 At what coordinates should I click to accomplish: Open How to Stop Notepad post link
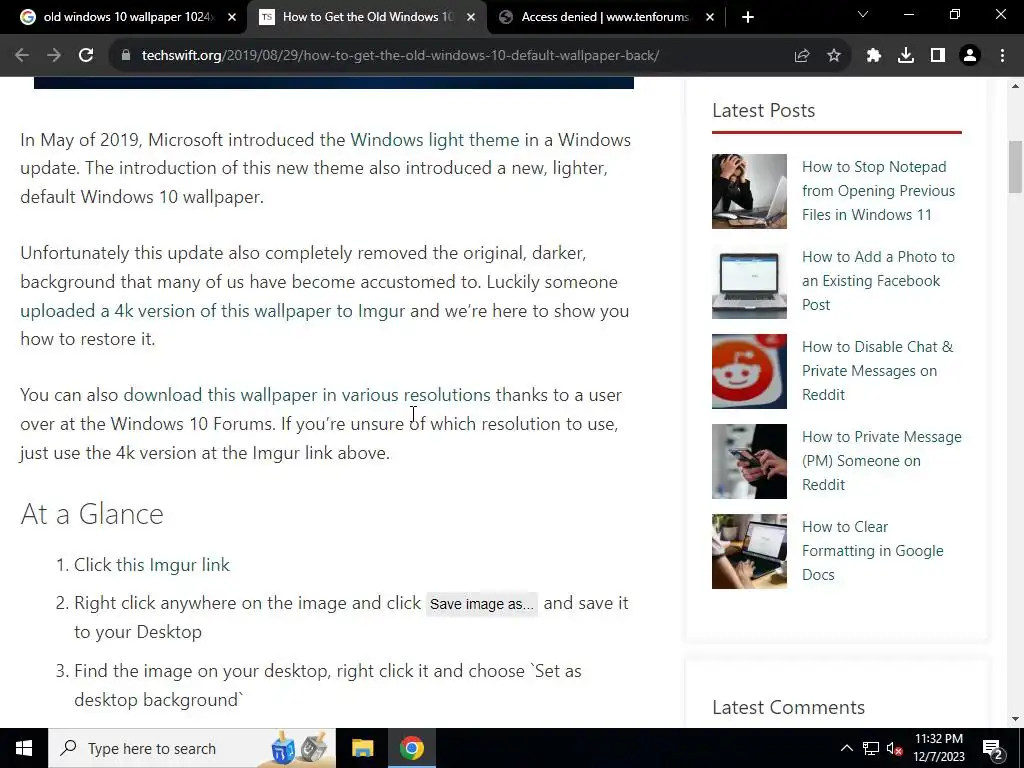(x=878, y=191)
